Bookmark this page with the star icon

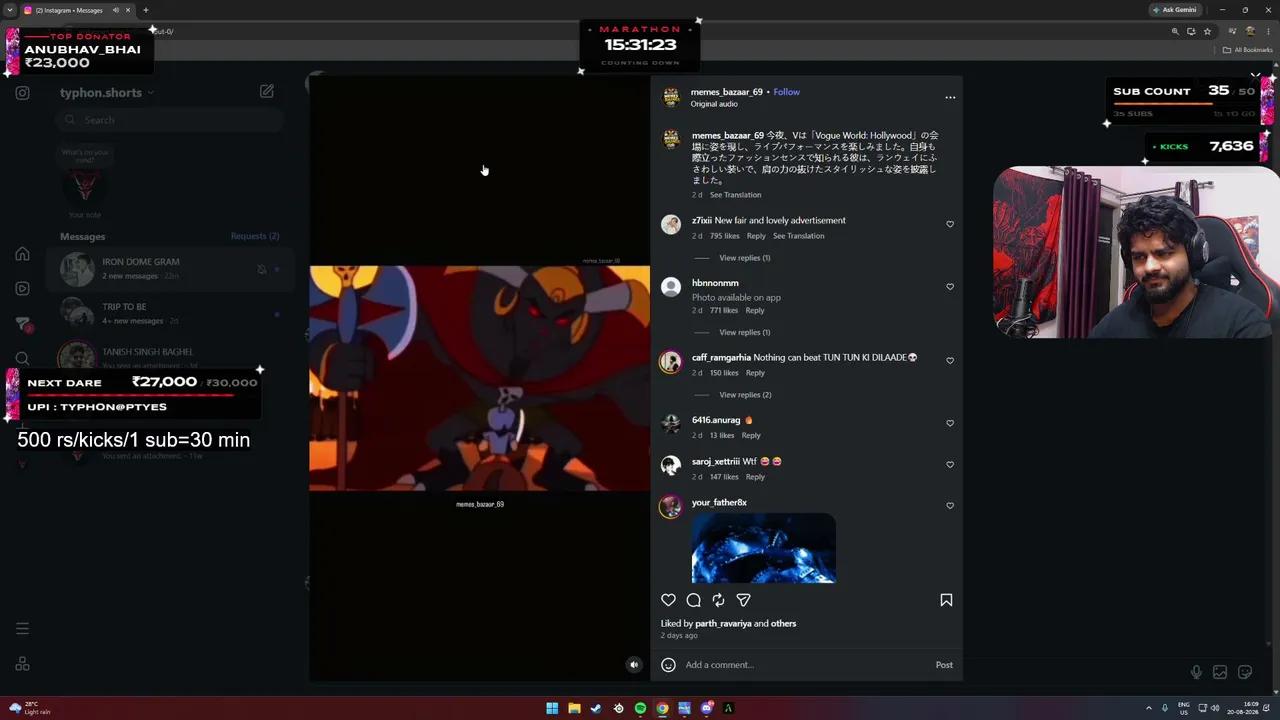tap(1208, 31)
